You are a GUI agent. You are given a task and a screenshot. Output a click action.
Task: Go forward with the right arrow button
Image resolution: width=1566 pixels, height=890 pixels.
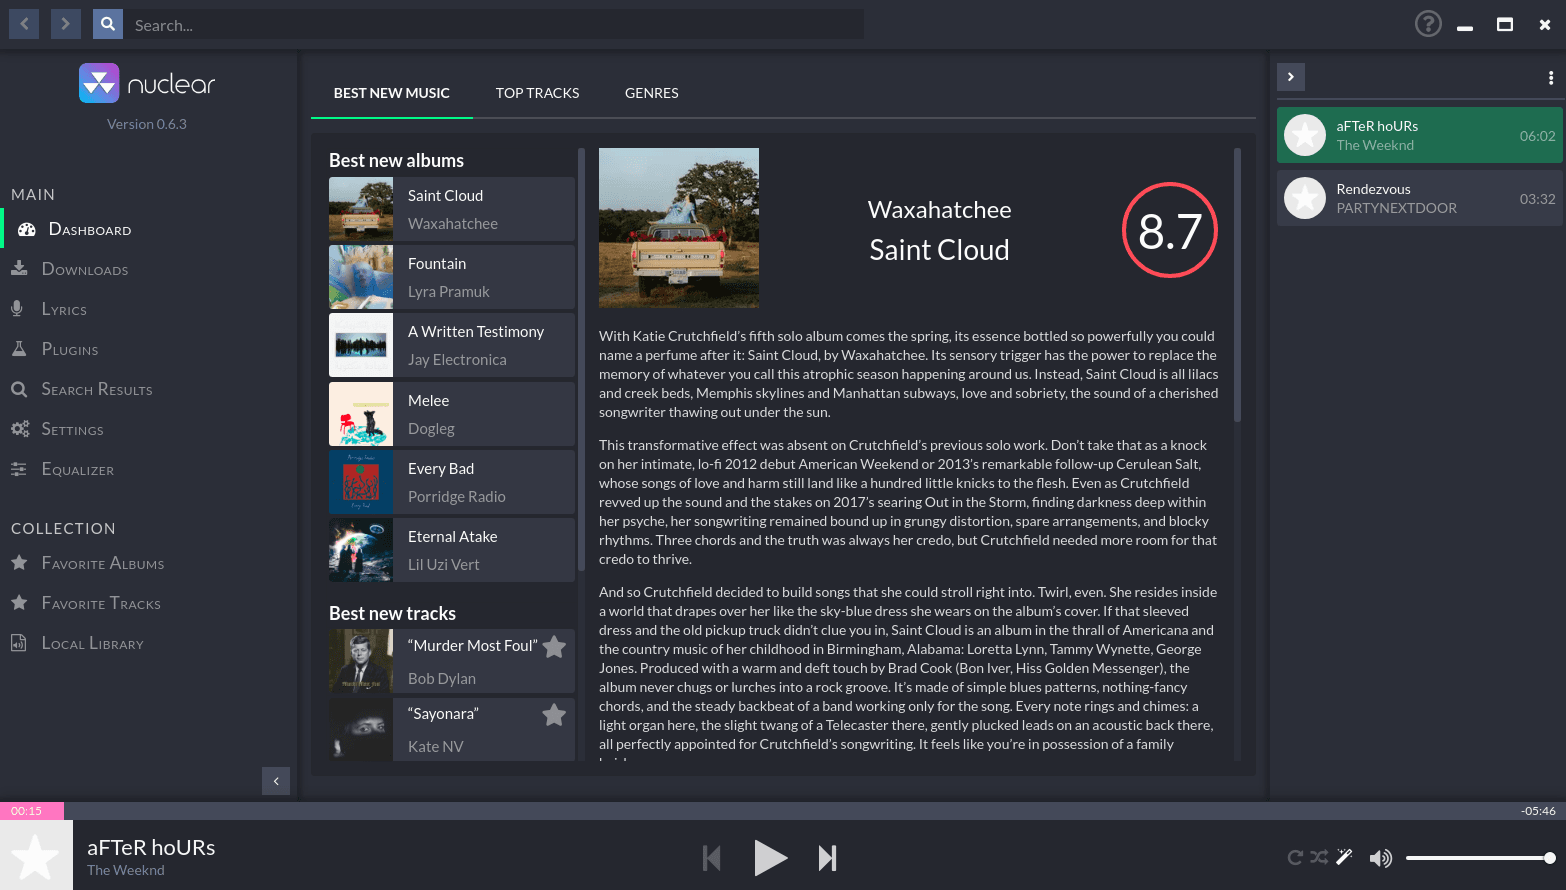click(x=65, y=23)
